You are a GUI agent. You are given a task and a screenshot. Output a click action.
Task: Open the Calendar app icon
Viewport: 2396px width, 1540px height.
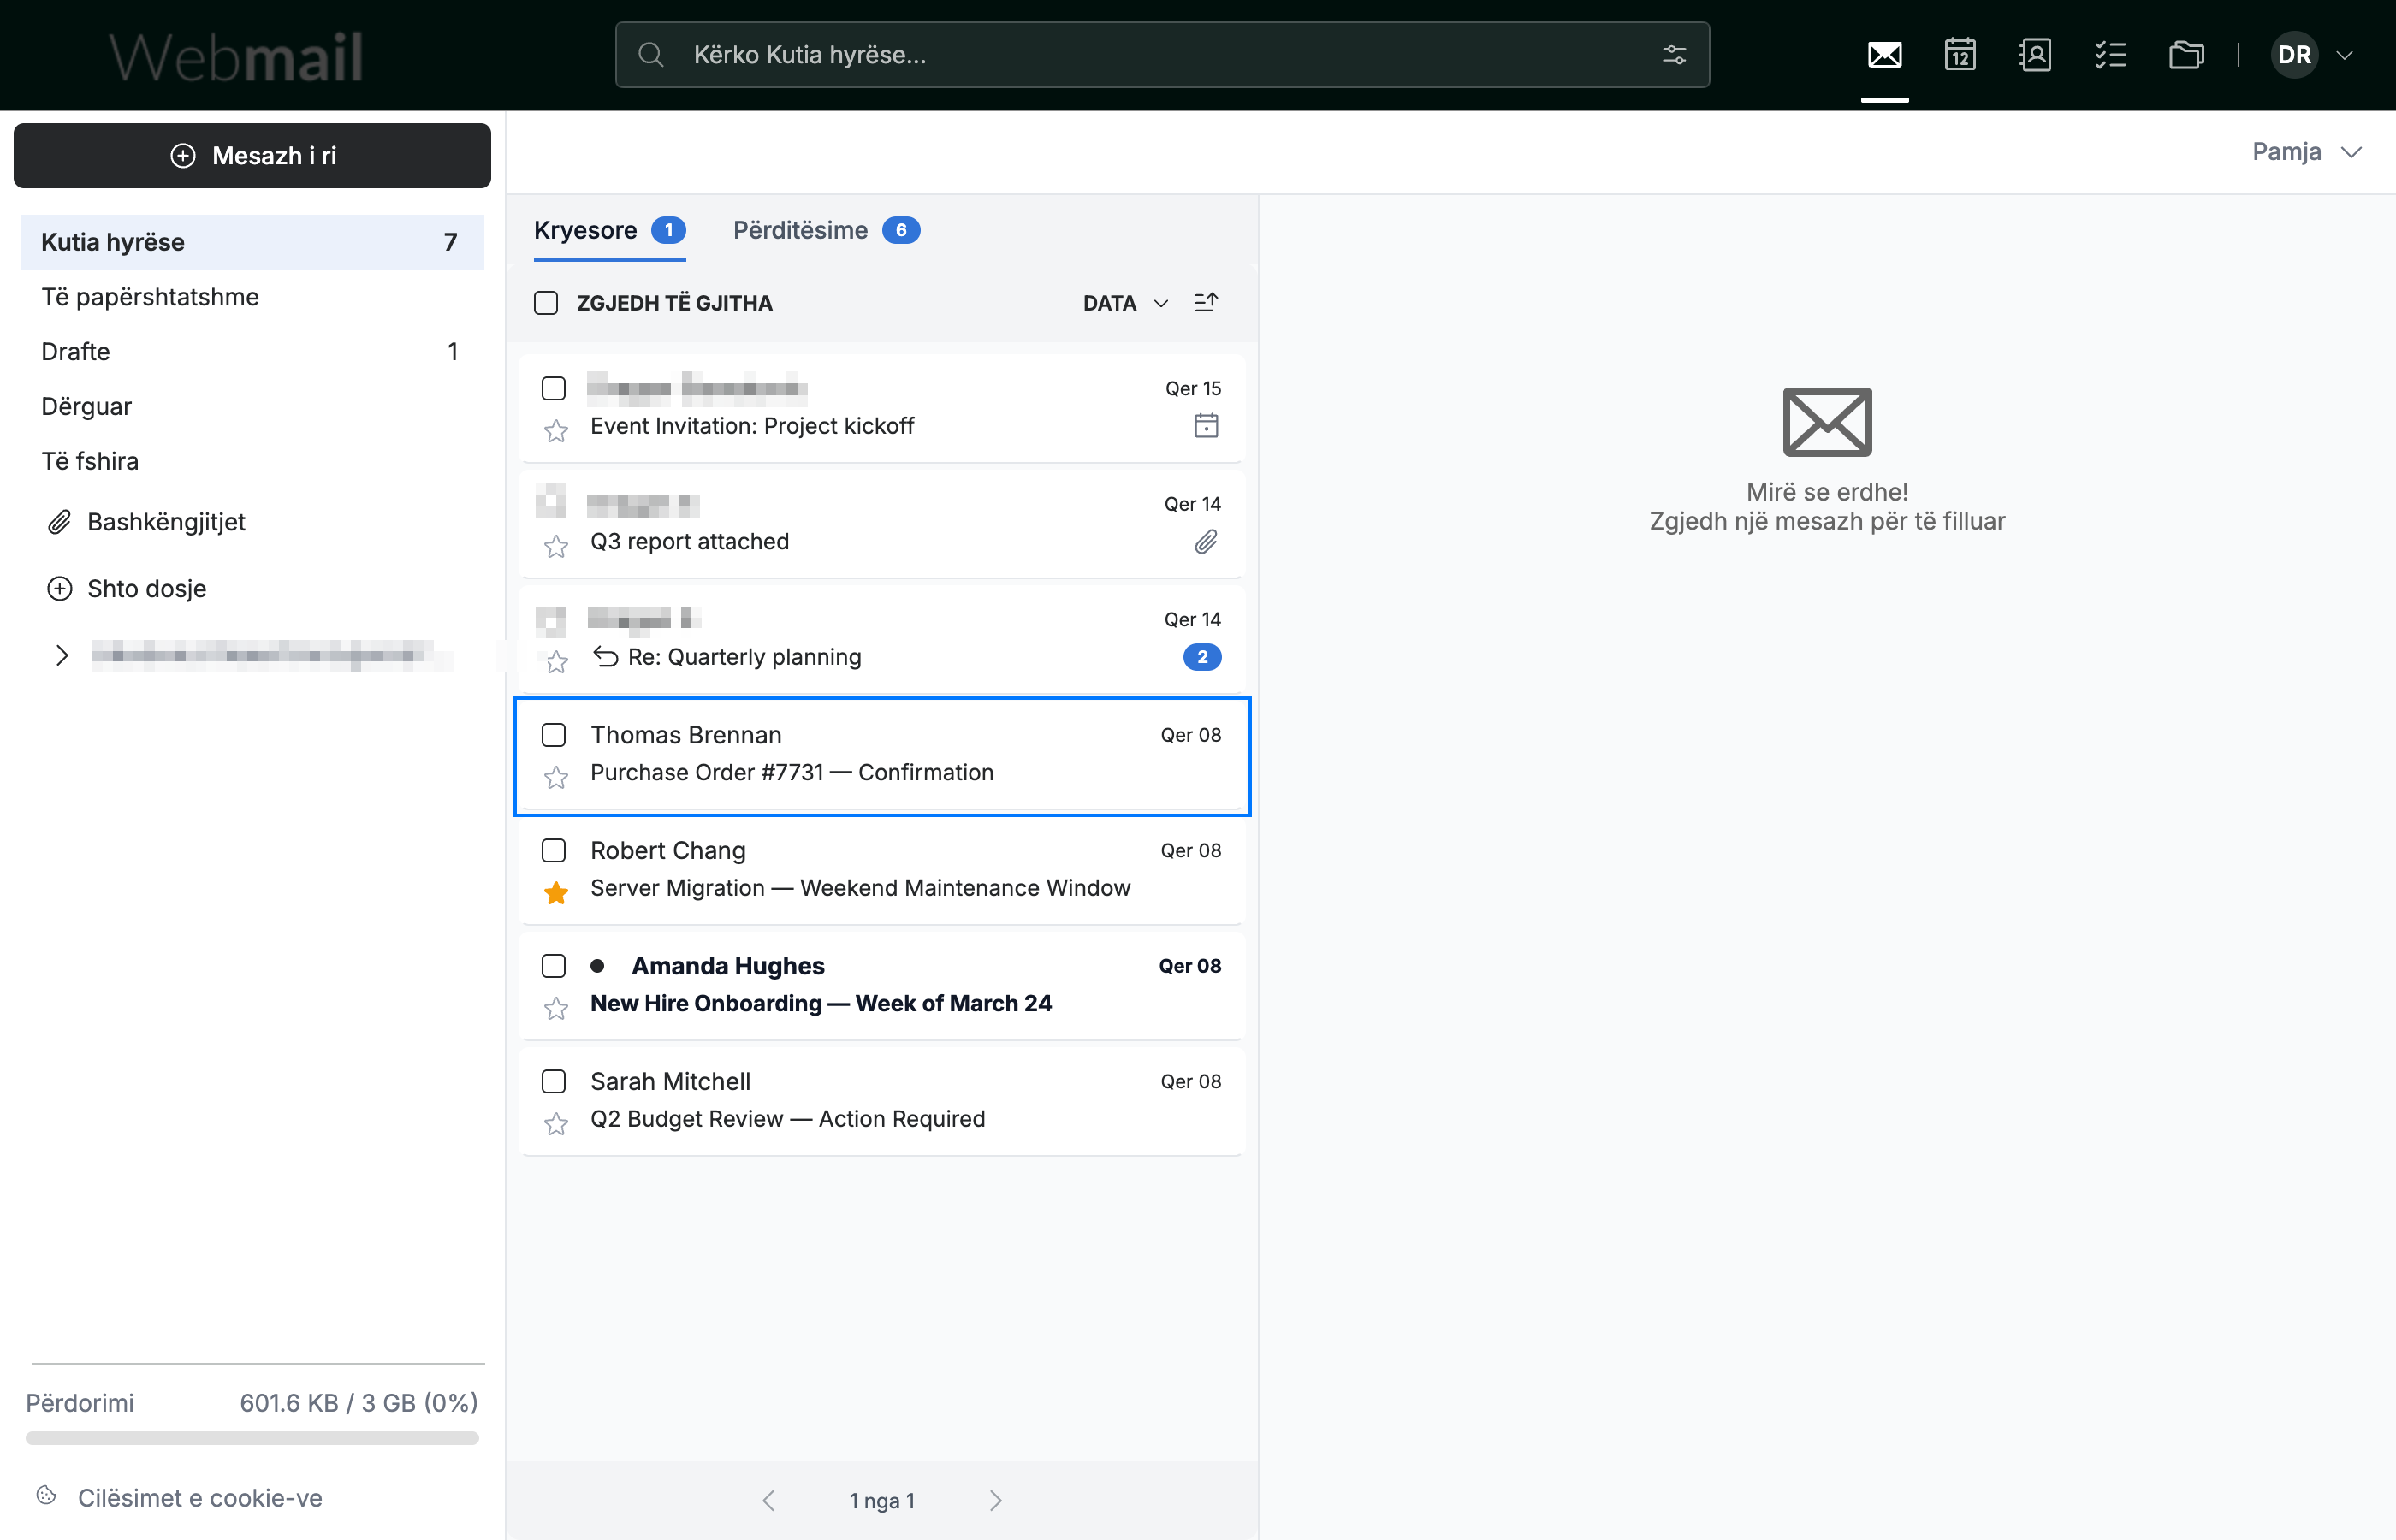coord(1960,54)
